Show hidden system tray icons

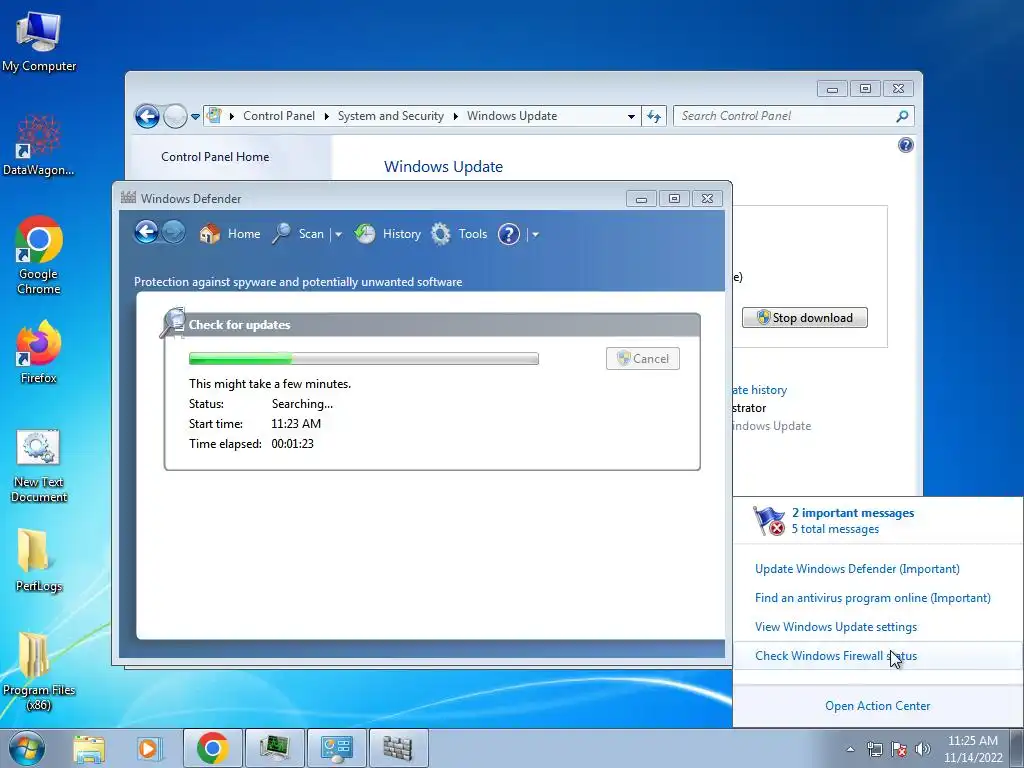click(x=850, y=750)
